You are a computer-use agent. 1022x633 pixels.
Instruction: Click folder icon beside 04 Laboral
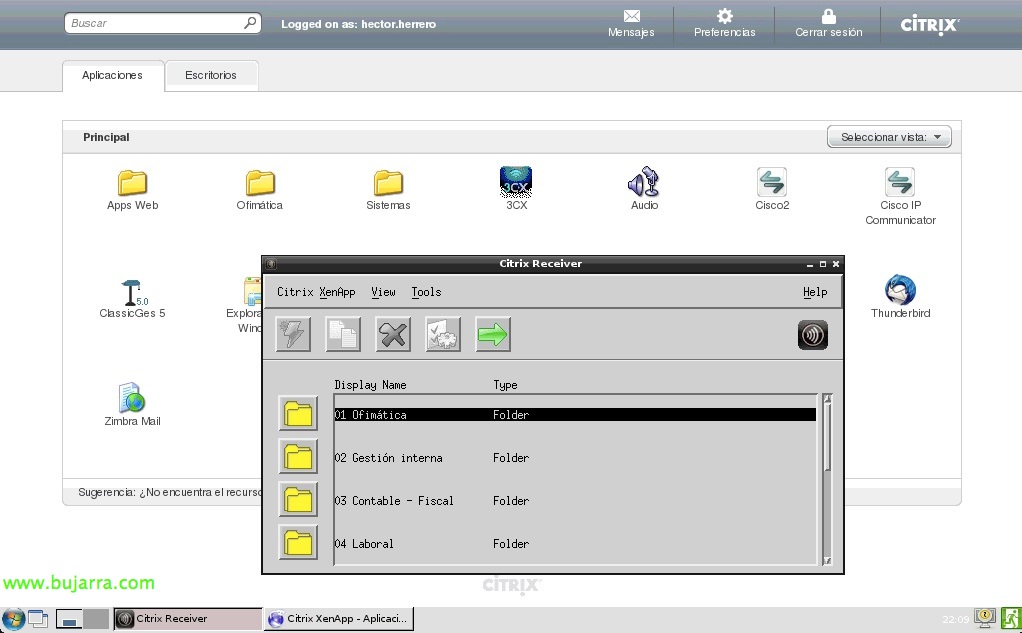(298, 542)
